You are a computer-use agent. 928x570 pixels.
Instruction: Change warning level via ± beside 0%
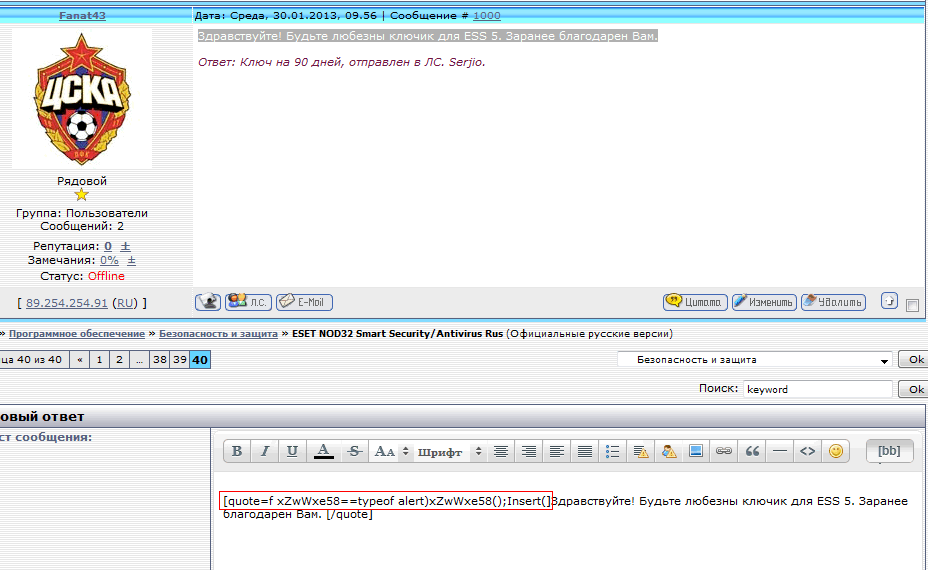[131, 260]
